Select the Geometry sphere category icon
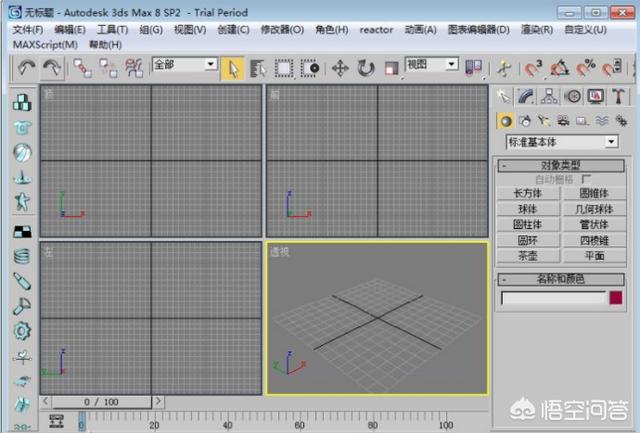Screen dimensions: 640x433 point(506,121)
